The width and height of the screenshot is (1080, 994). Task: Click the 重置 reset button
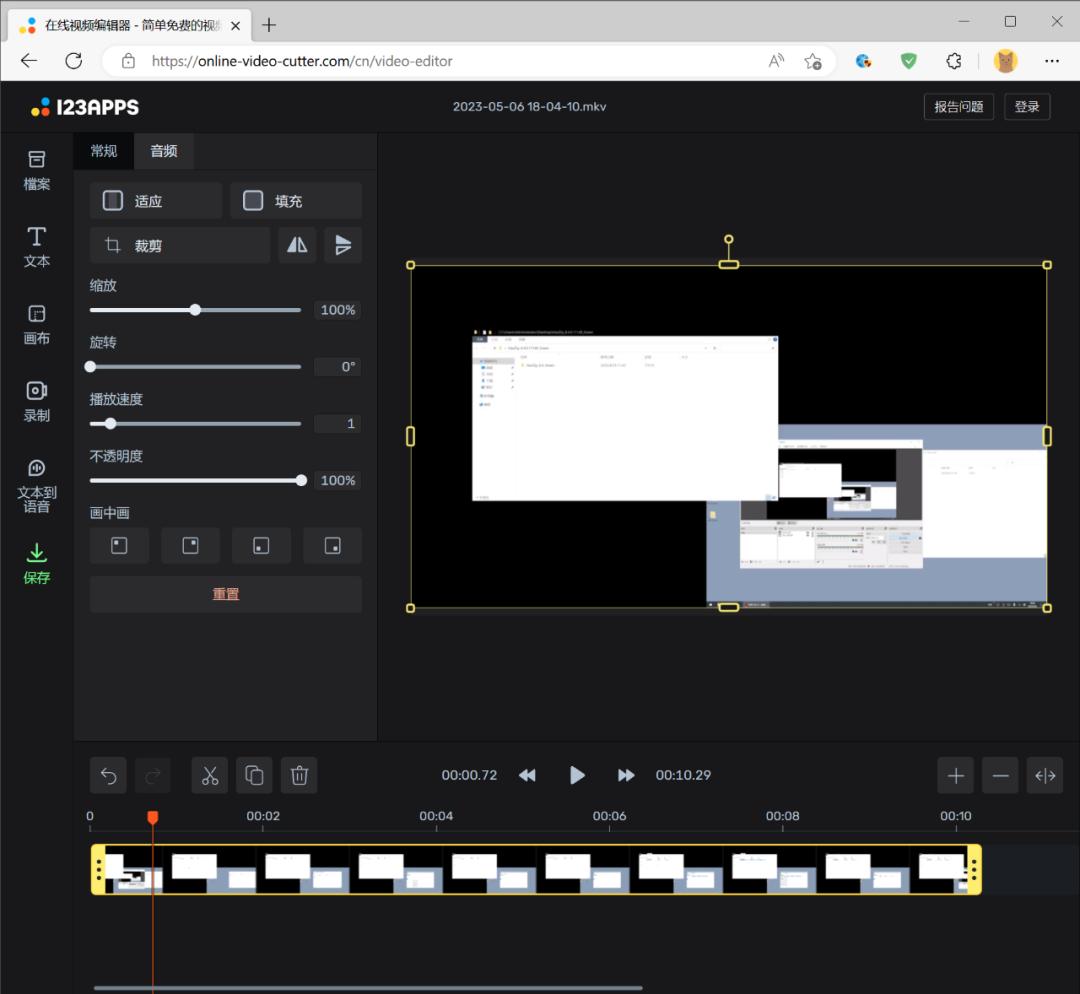pos(226,594)
